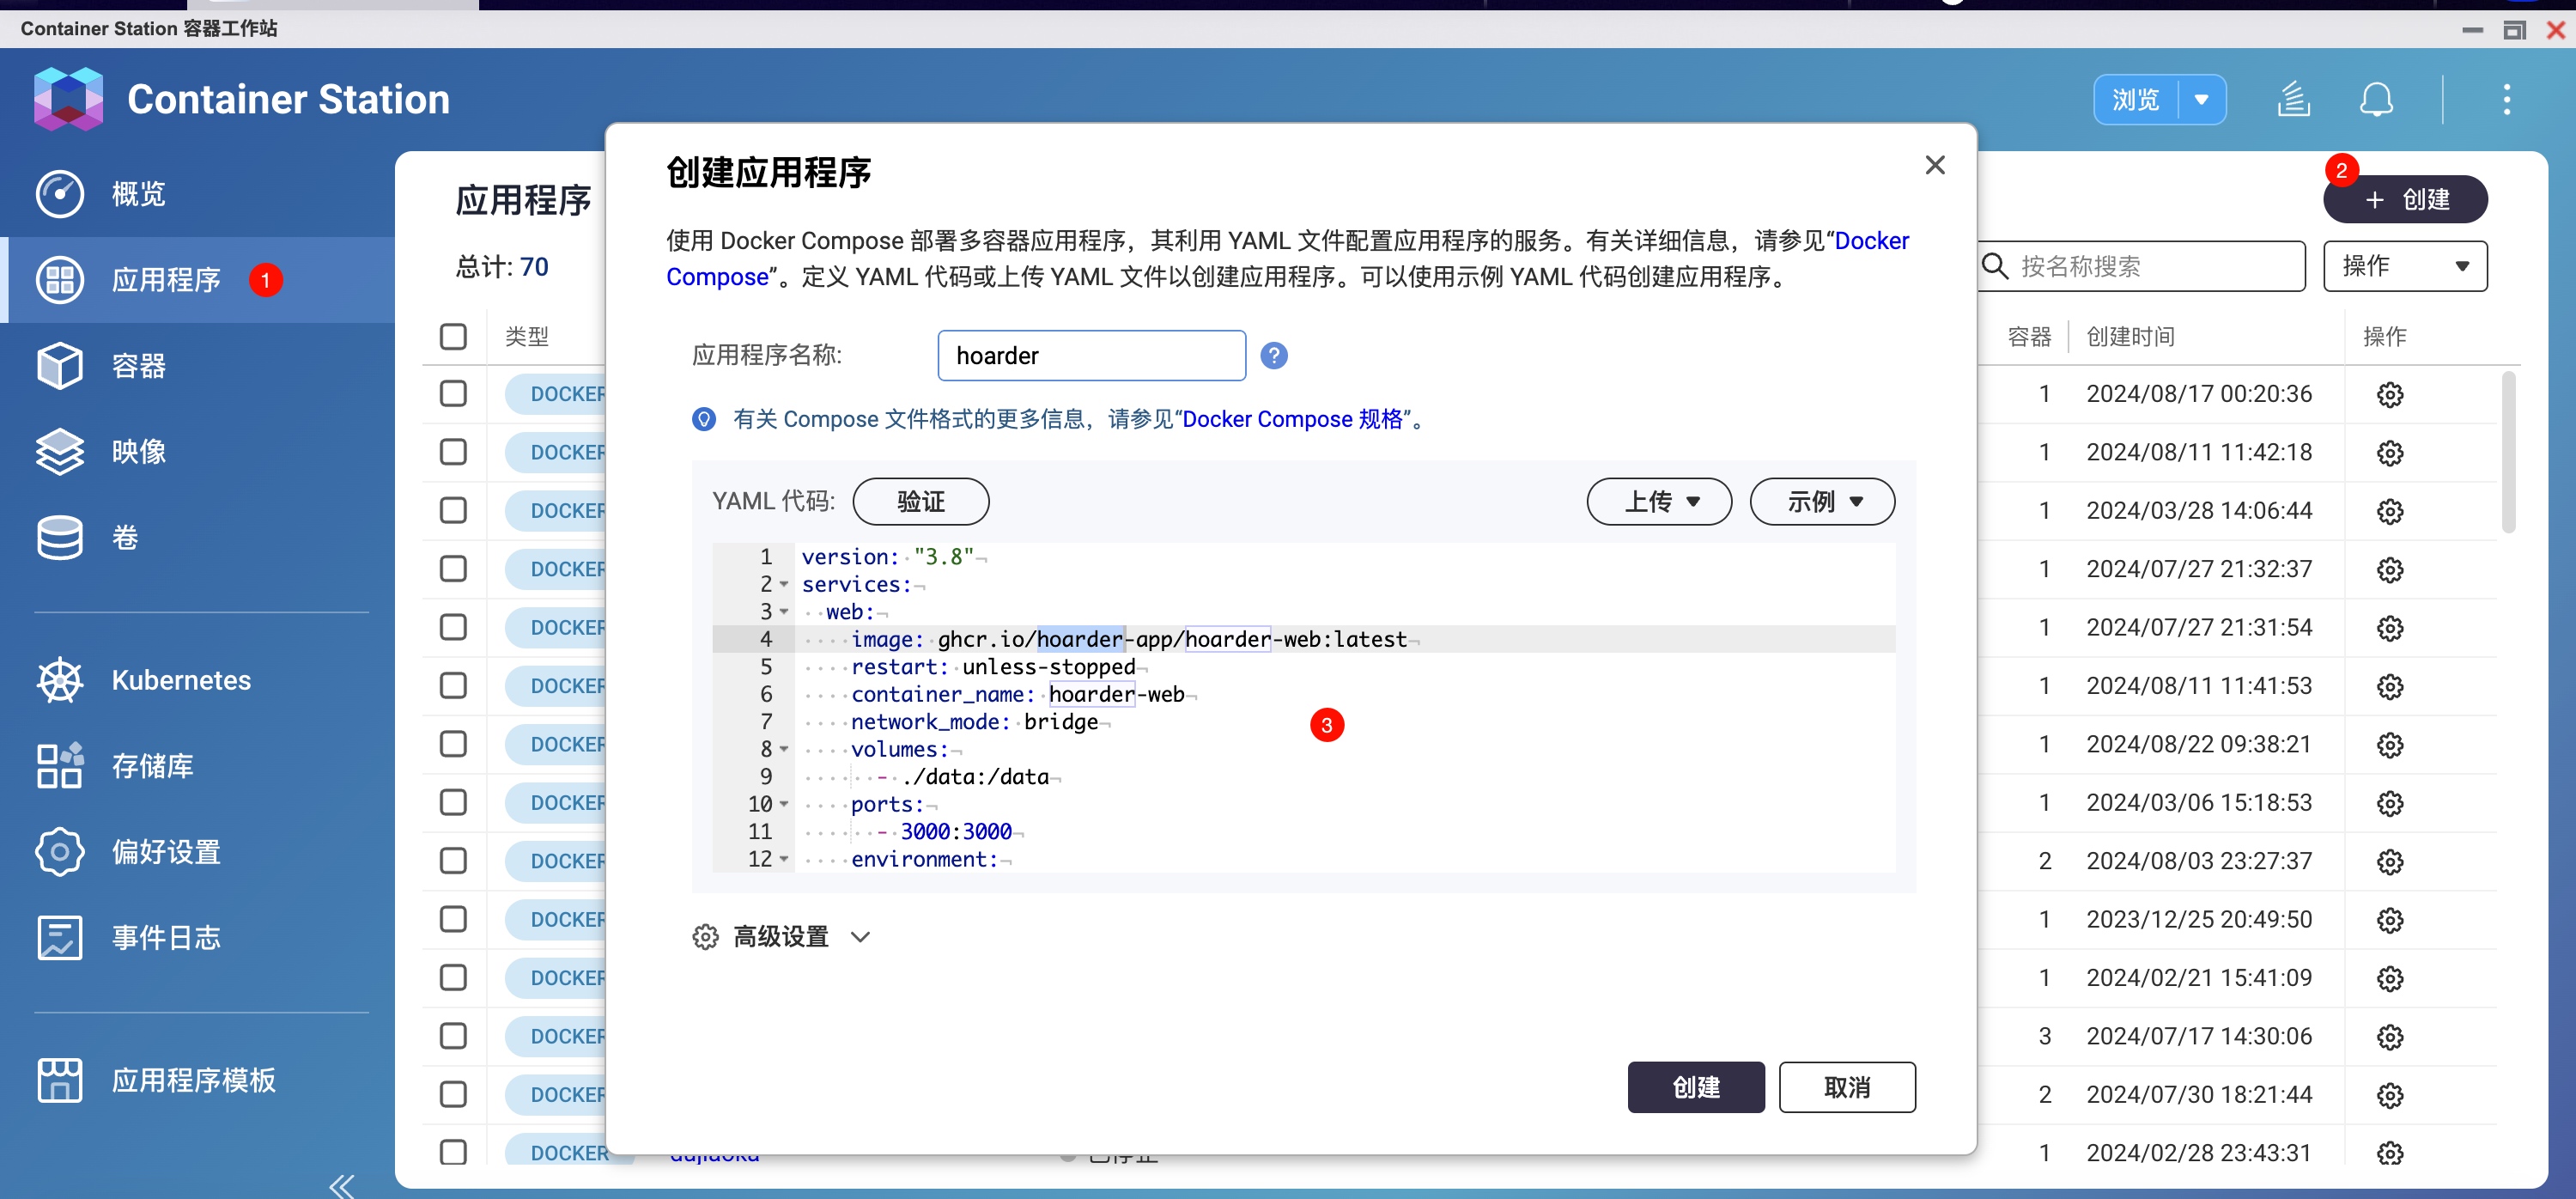Click the notification bell icon
The width and height of the screenshot is (2576, 1199).
coord(2375,100)
